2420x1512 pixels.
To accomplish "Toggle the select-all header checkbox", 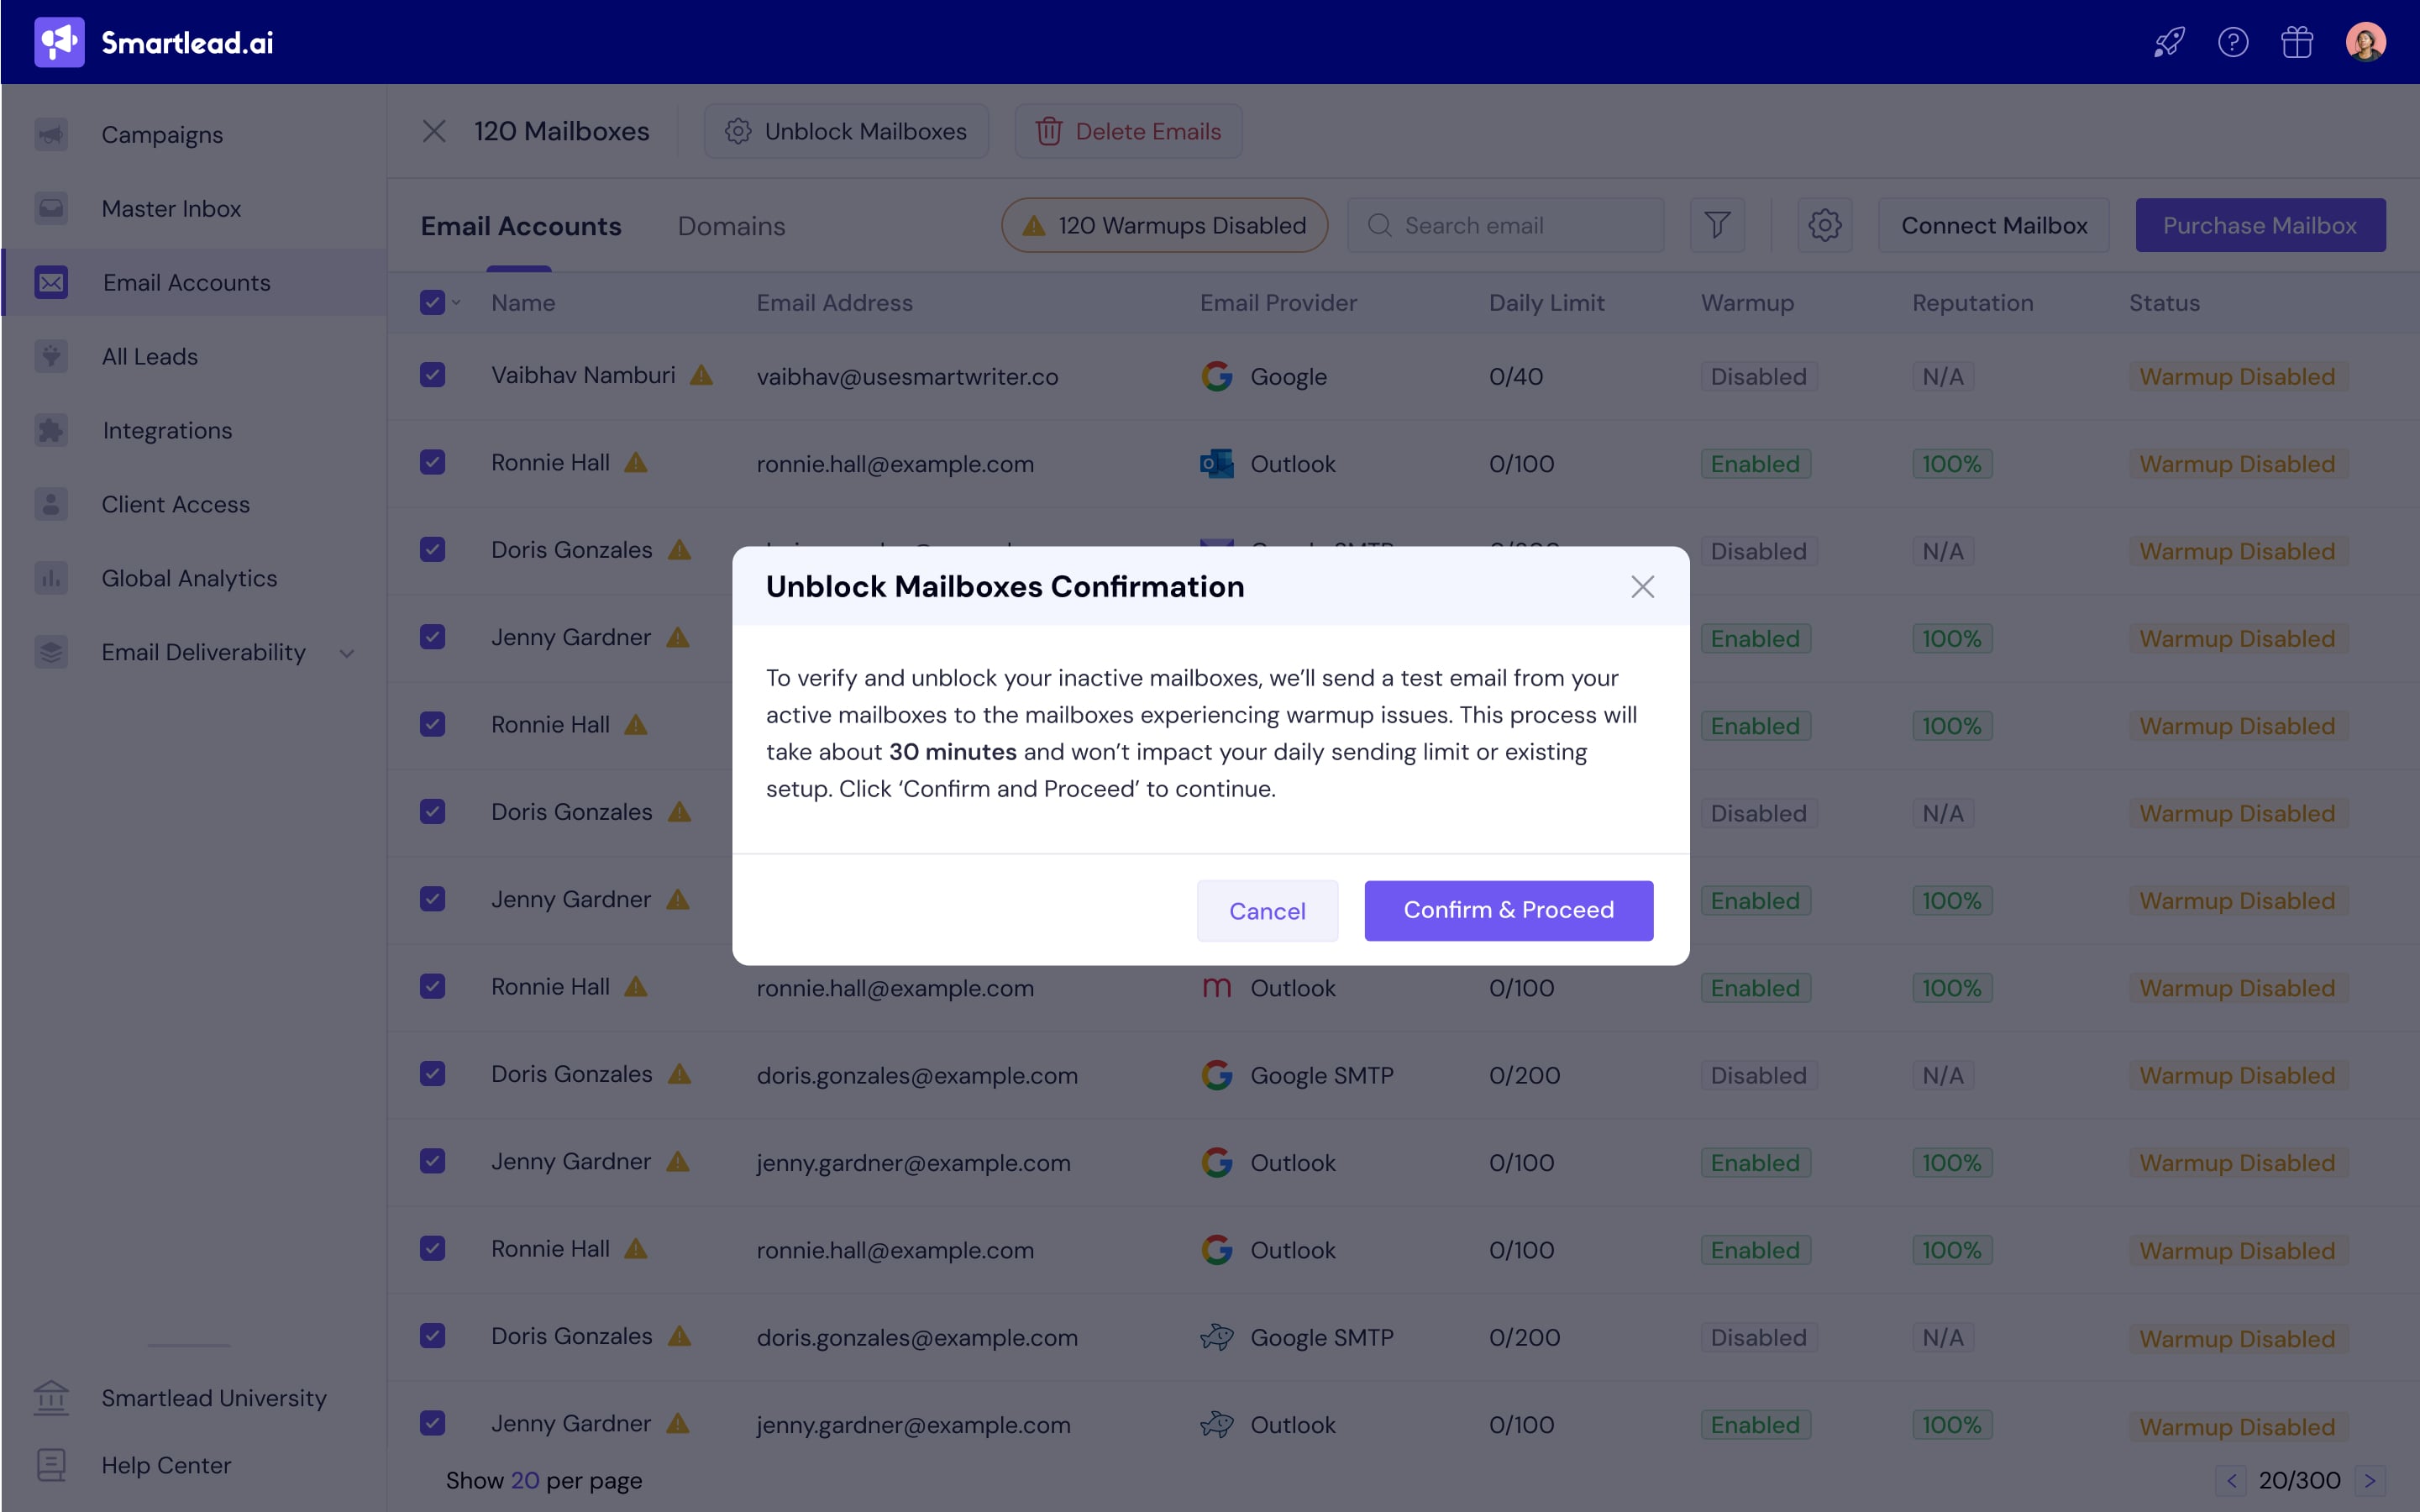I will click(432, 302).
